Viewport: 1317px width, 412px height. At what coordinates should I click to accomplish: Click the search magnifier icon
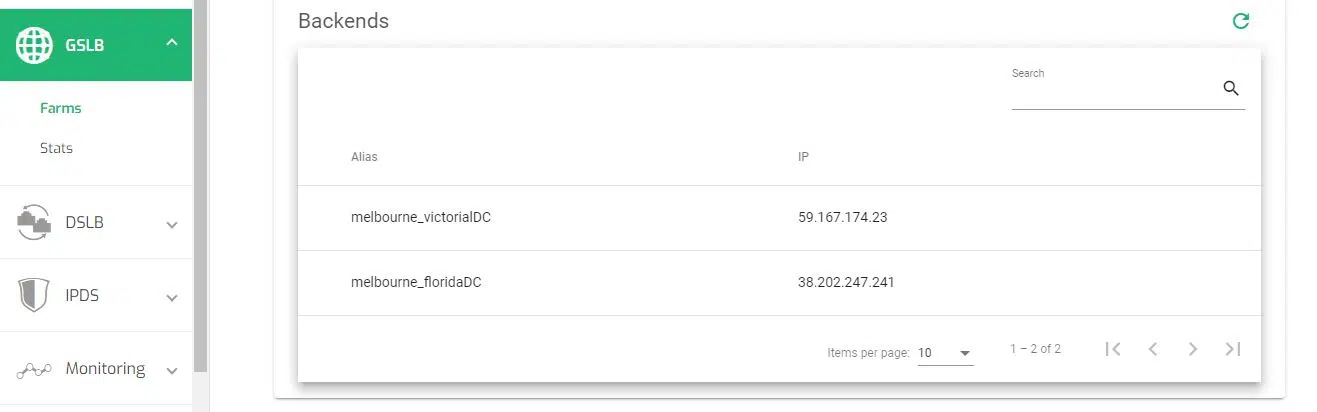1231,89
